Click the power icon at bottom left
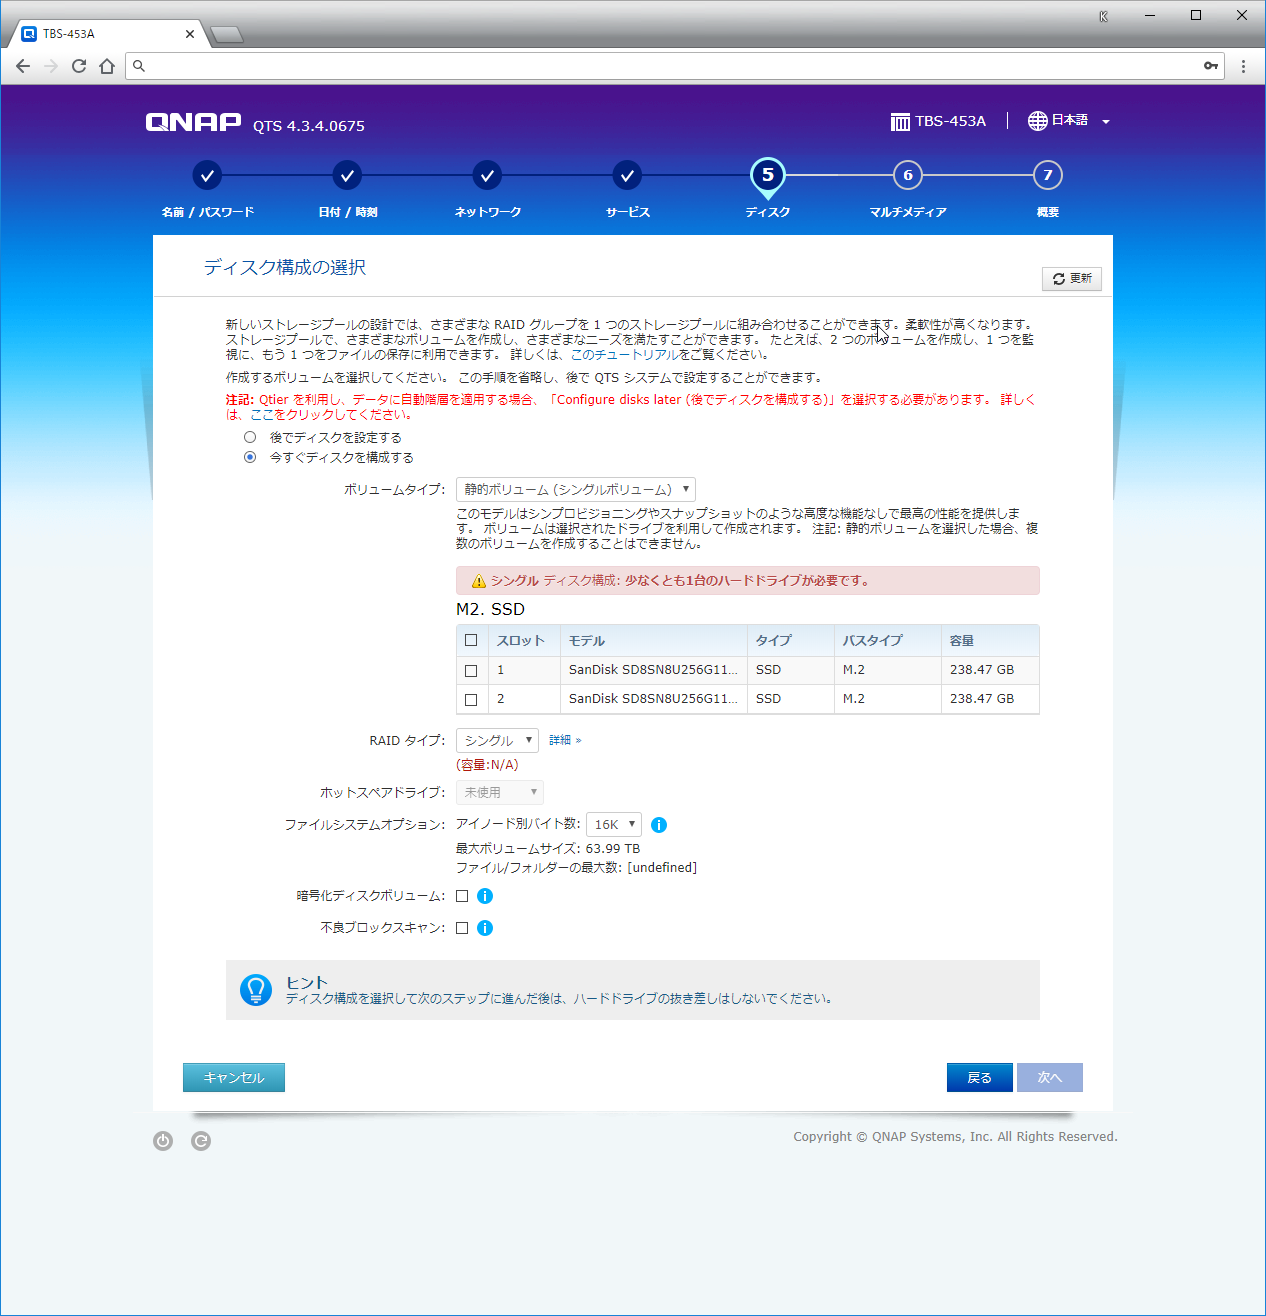This screenshot has height=1316, width=1266. click(163, 1141)
